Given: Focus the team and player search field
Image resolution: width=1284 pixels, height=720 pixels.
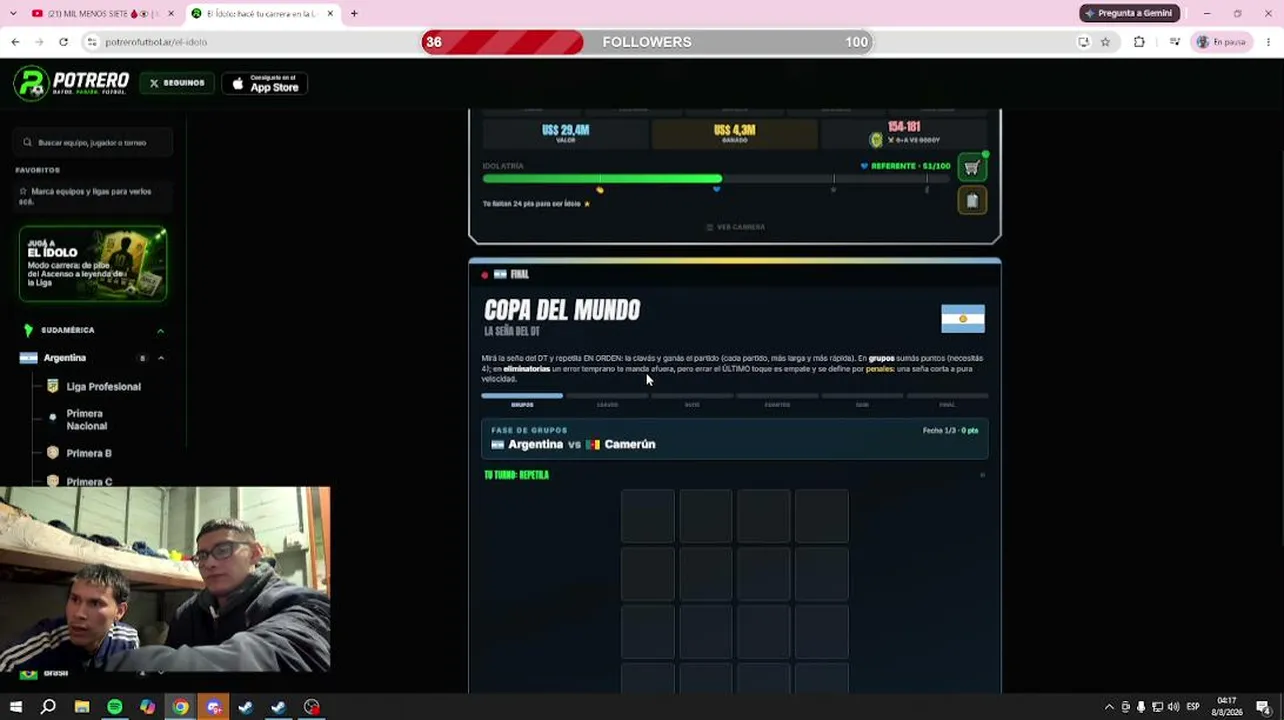Looking at the screenshot, I should (x=94, y=143).
